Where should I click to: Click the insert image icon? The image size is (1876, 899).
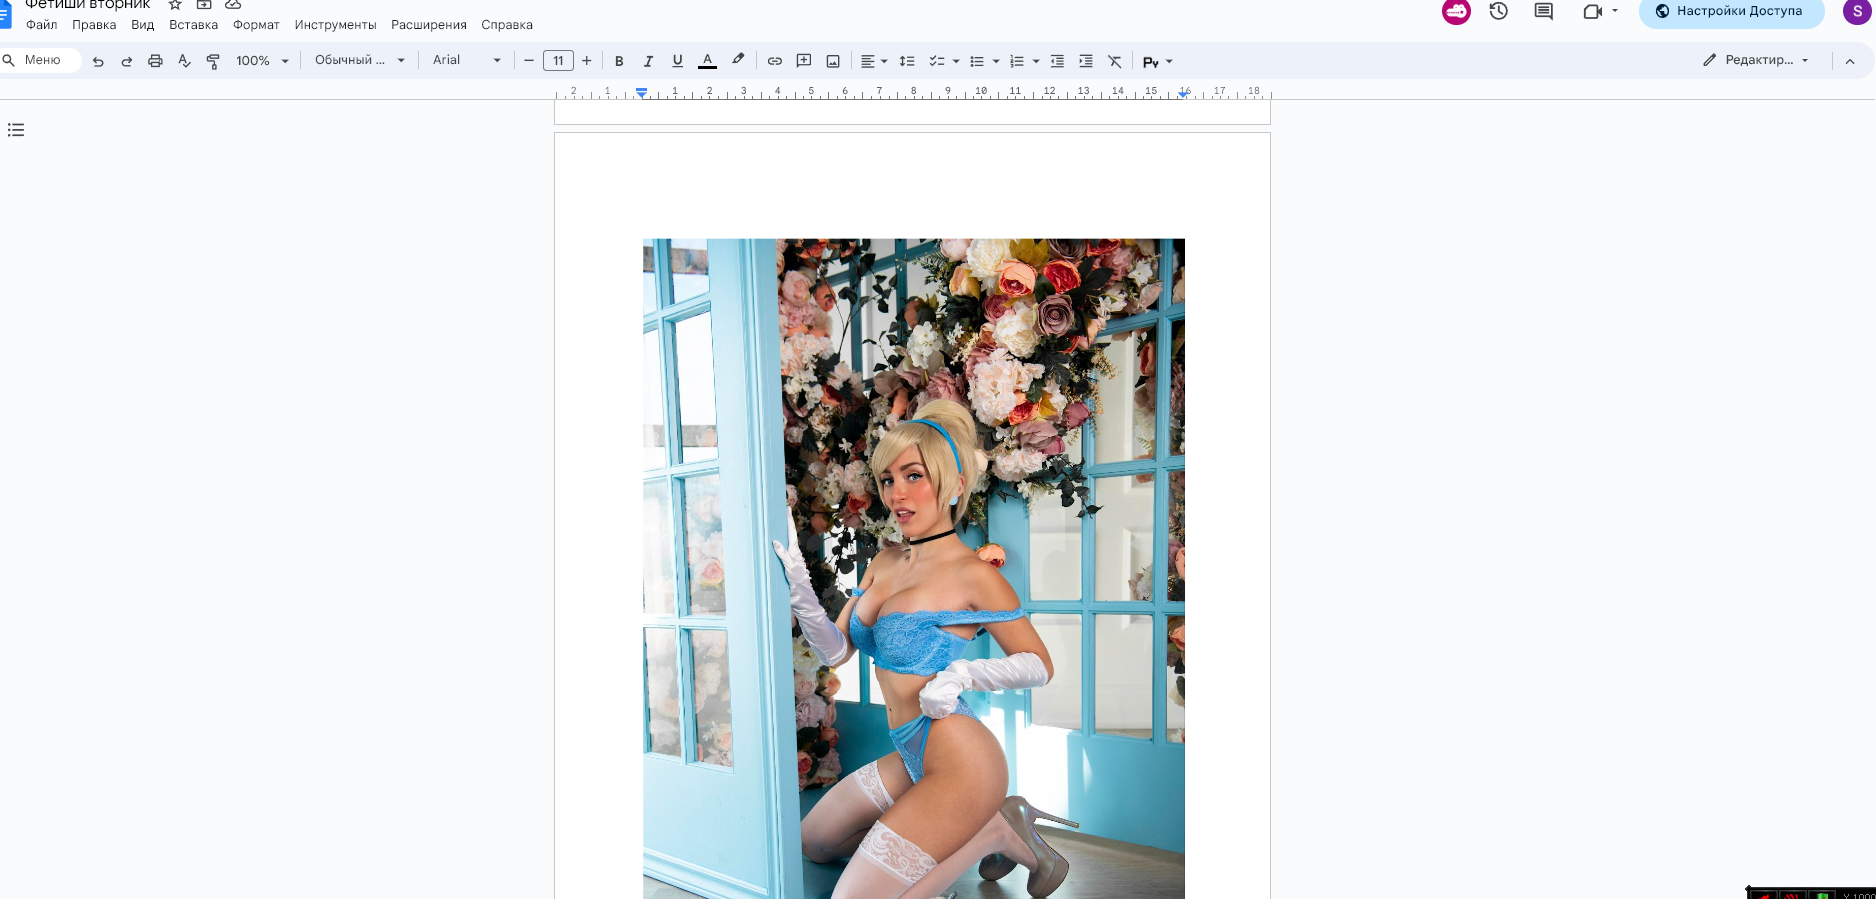click(833, 61)
